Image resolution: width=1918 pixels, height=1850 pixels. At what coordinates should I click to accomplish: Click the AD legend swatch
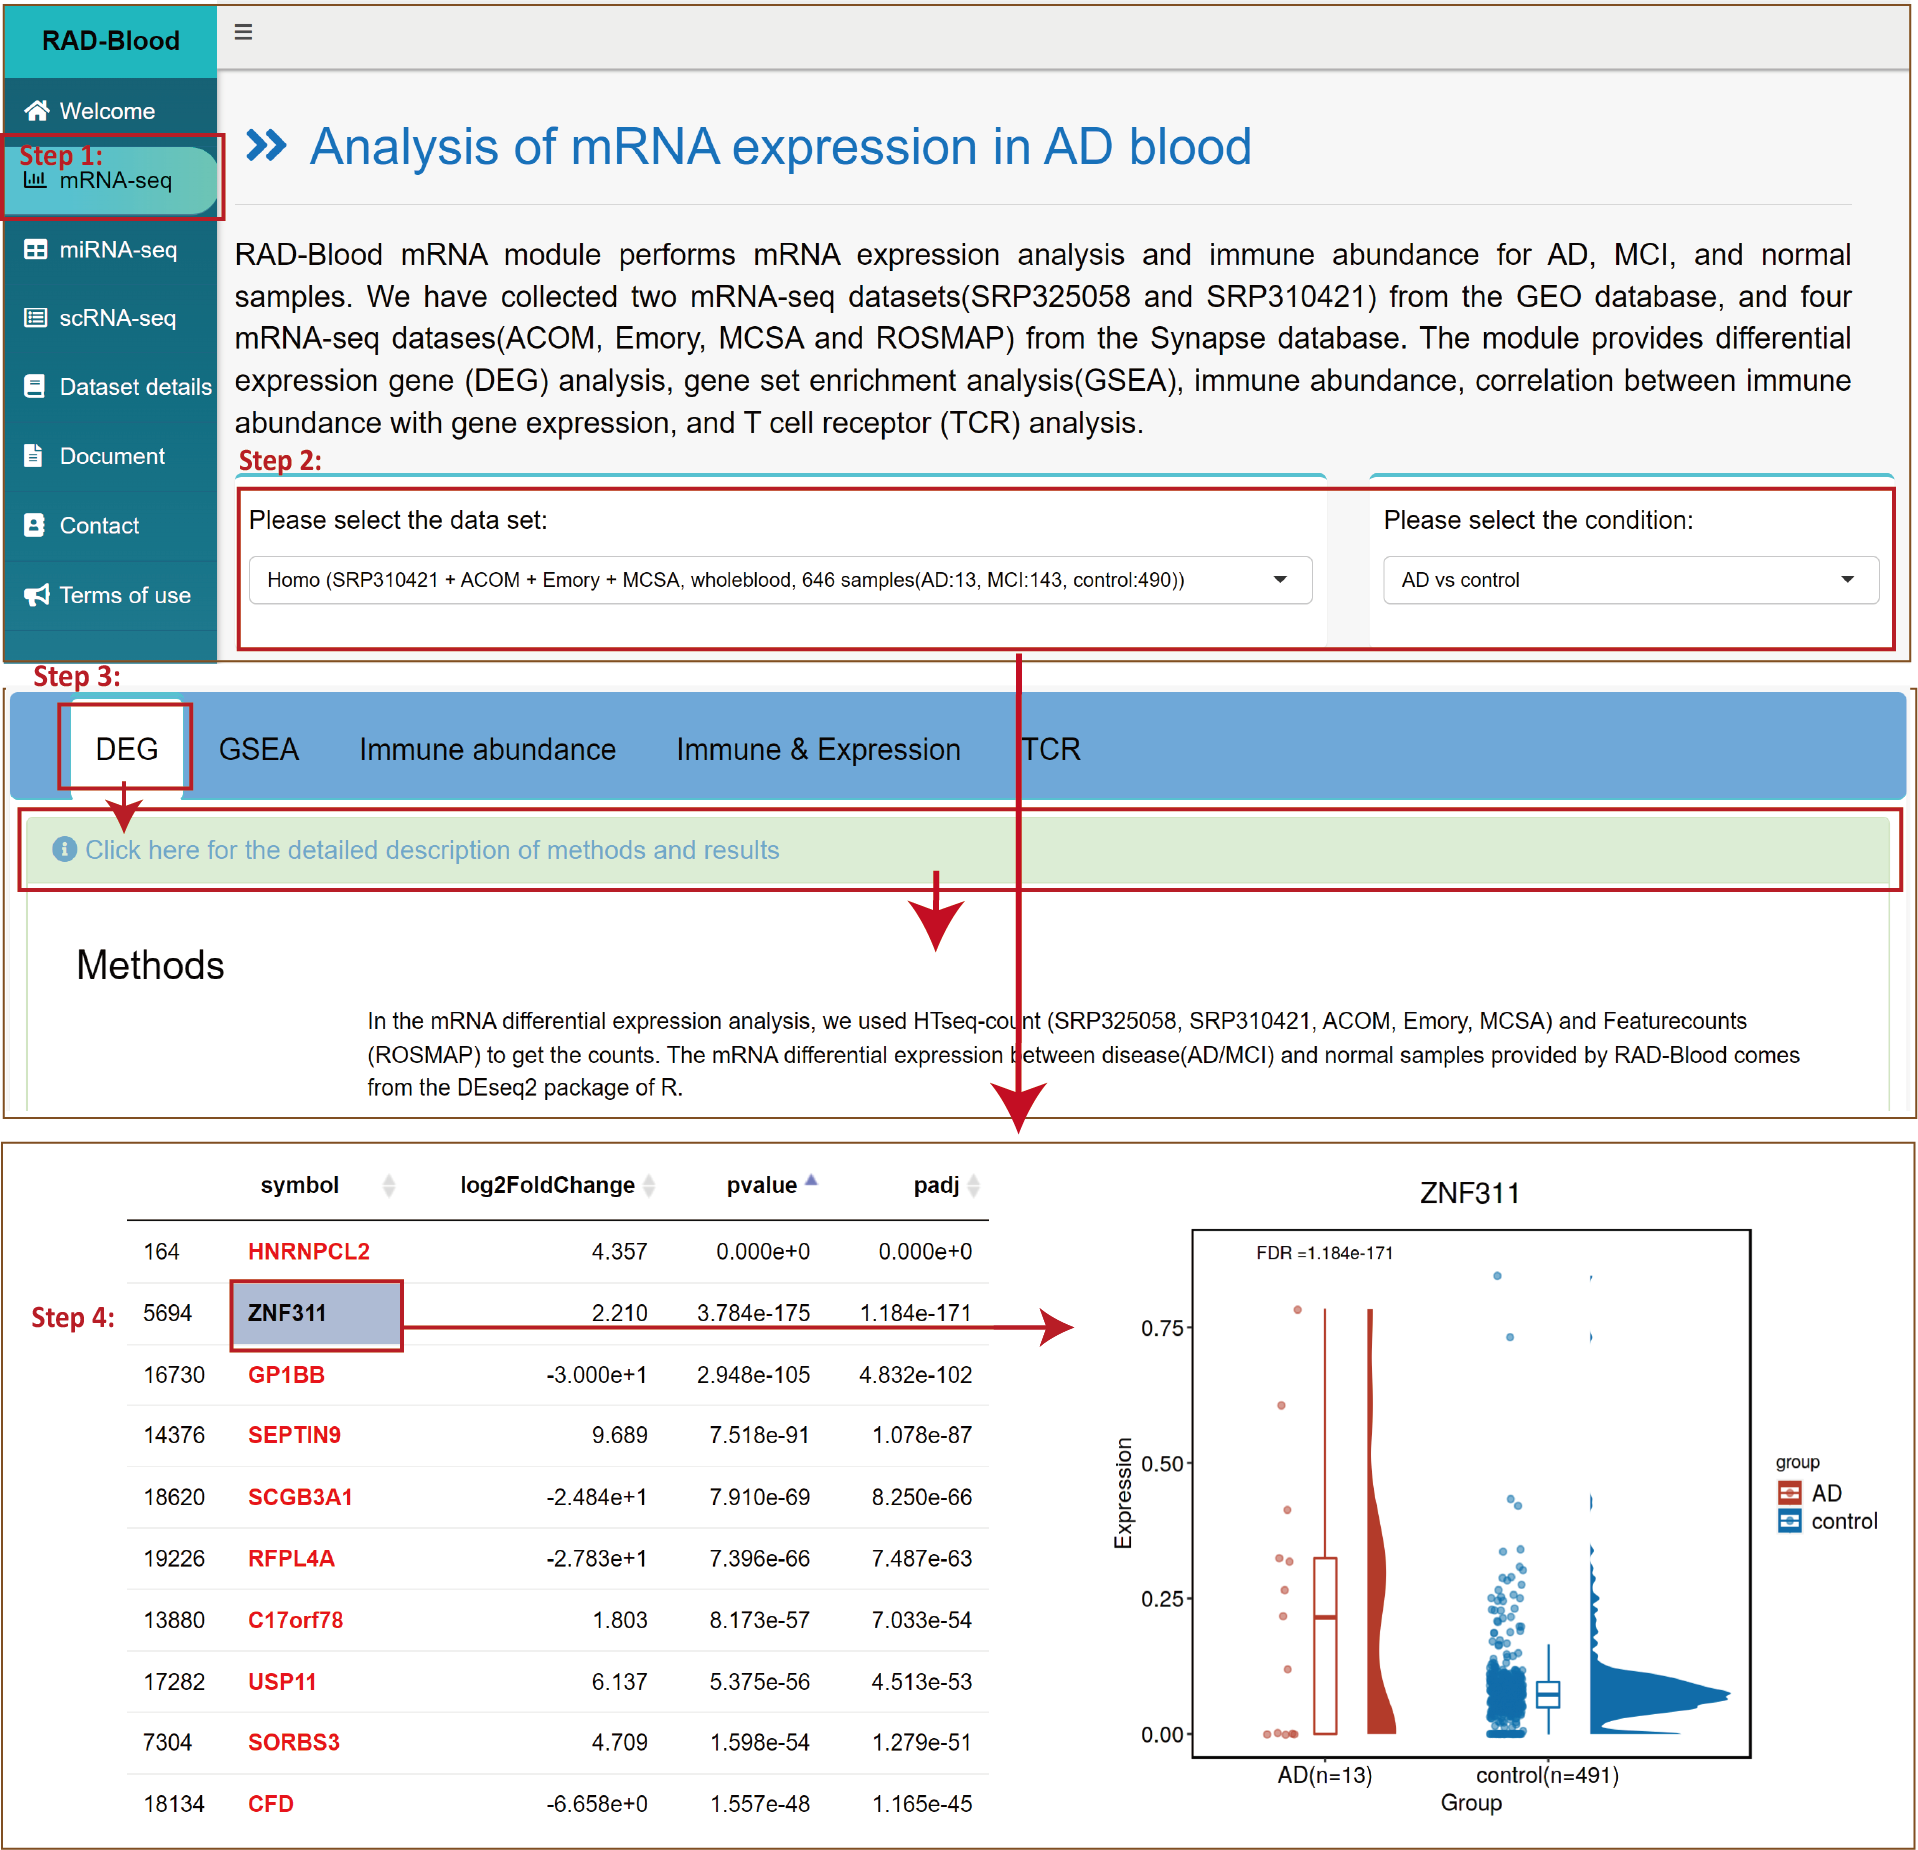(x=1789, y=1493)
